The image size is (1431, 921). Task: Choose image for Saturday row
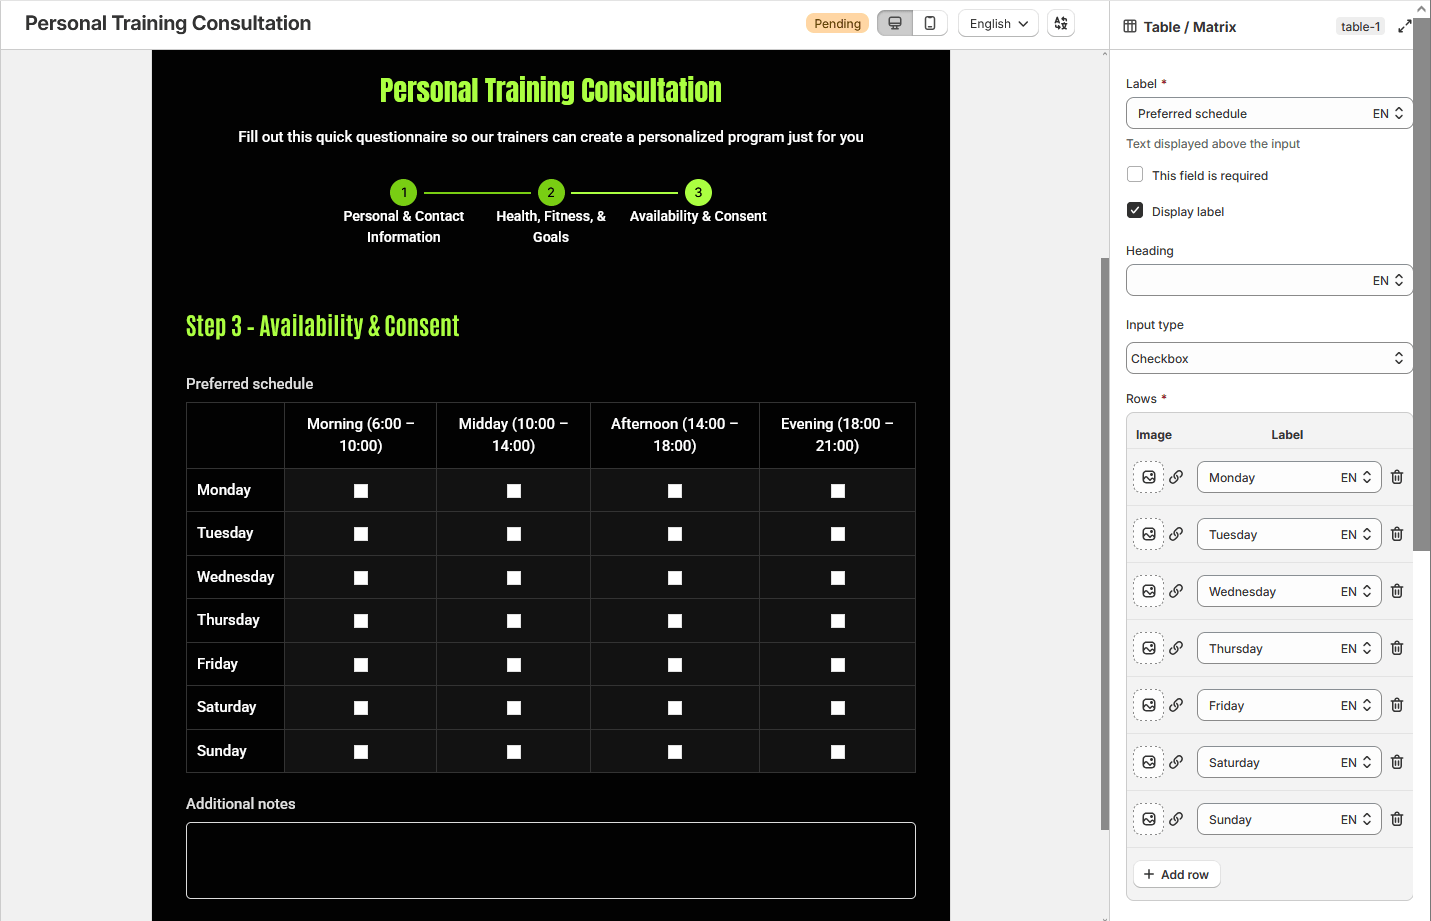[1149, 762]
